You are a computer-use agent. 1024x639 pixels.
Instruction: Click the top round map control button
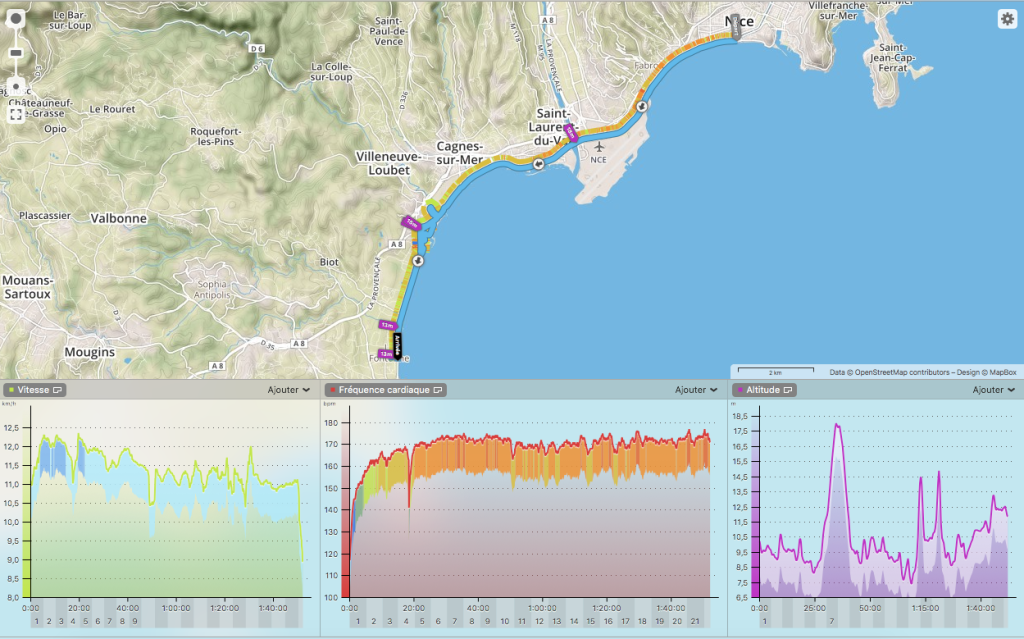(x=16, y=19)
